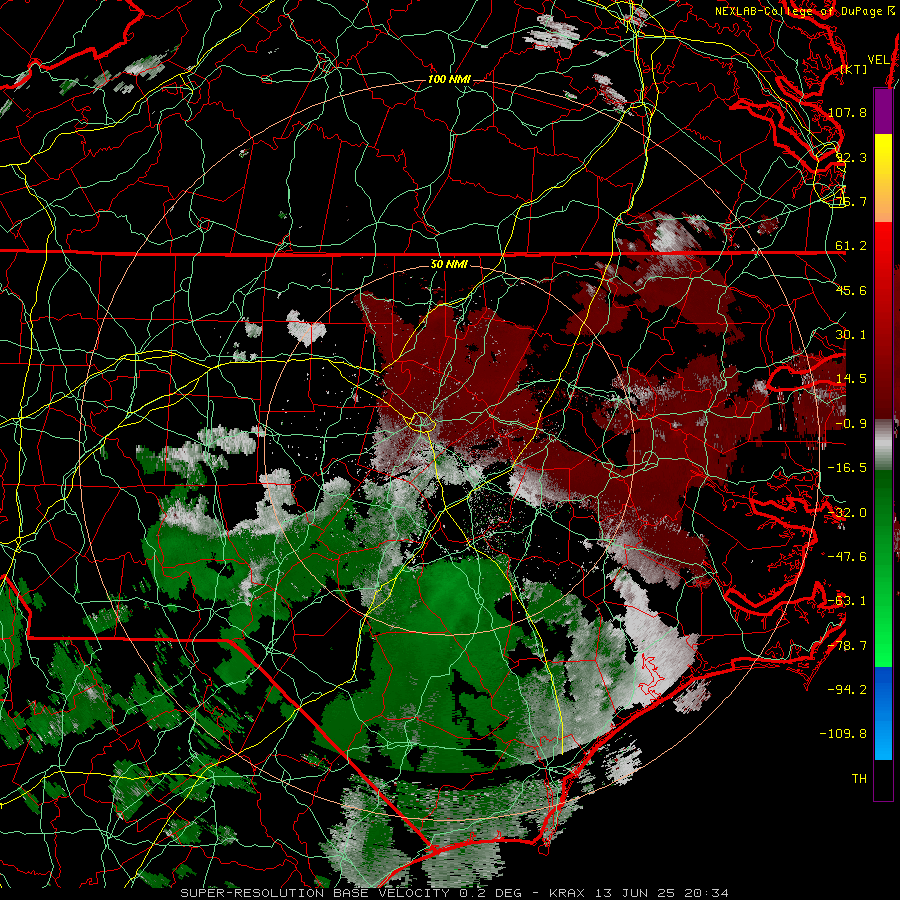This screenshot has width=900, height=900.
Task: Click the VEL legend title
Action: (x=878, y=60)
